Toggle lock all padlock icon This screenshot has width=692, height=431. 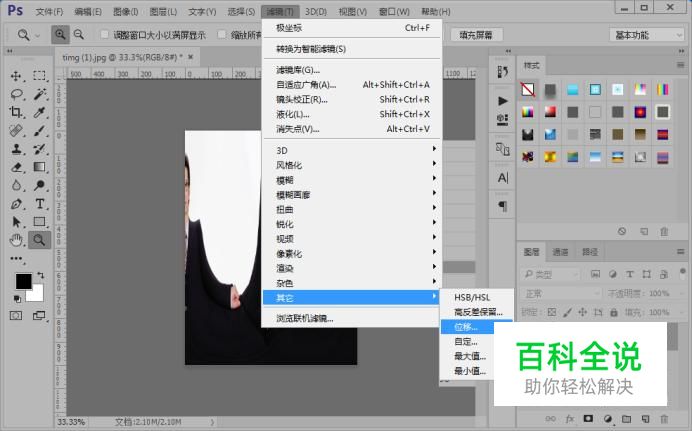(613, 312)
